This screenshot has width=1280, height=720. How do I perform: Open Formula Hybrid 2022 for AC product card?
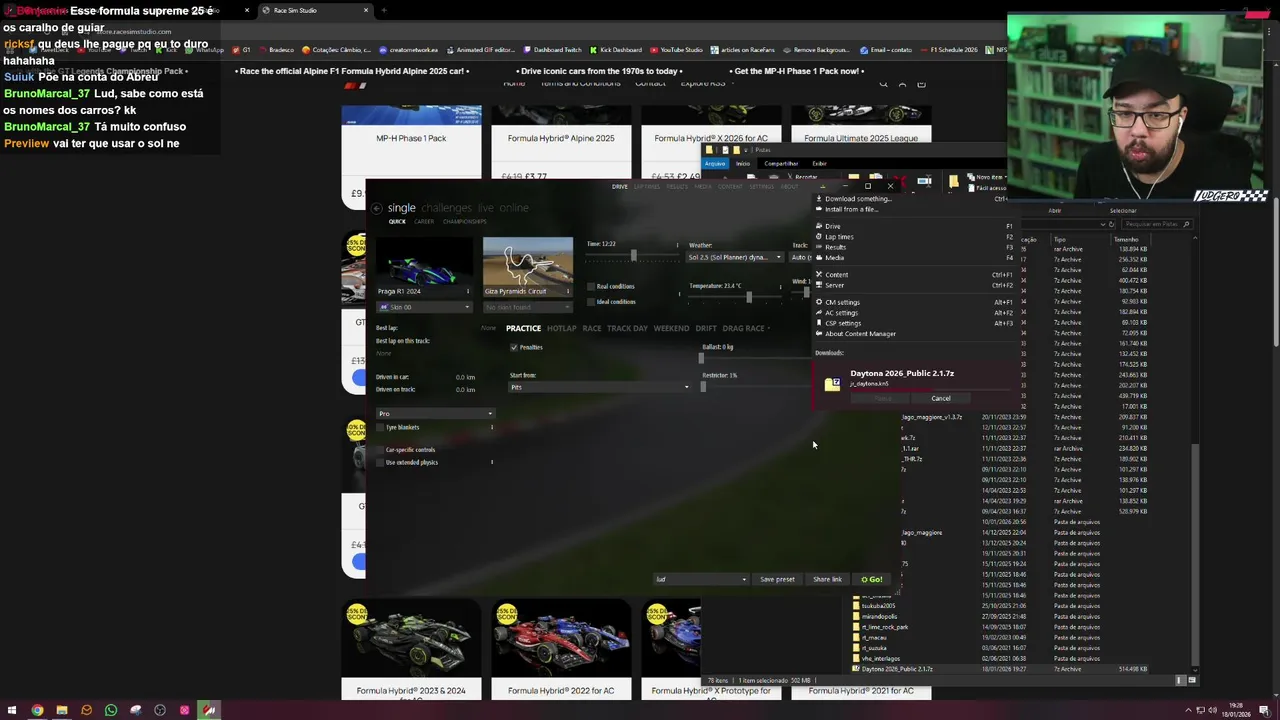561,649
